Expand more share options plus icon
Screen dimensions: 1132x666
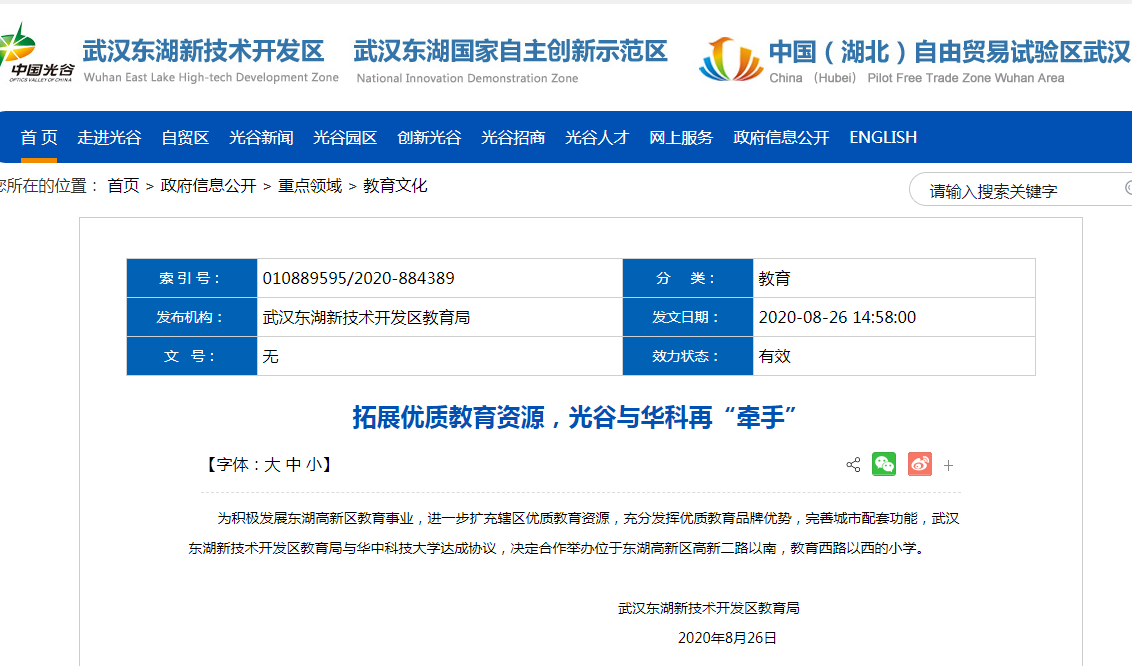click(949, 465)
